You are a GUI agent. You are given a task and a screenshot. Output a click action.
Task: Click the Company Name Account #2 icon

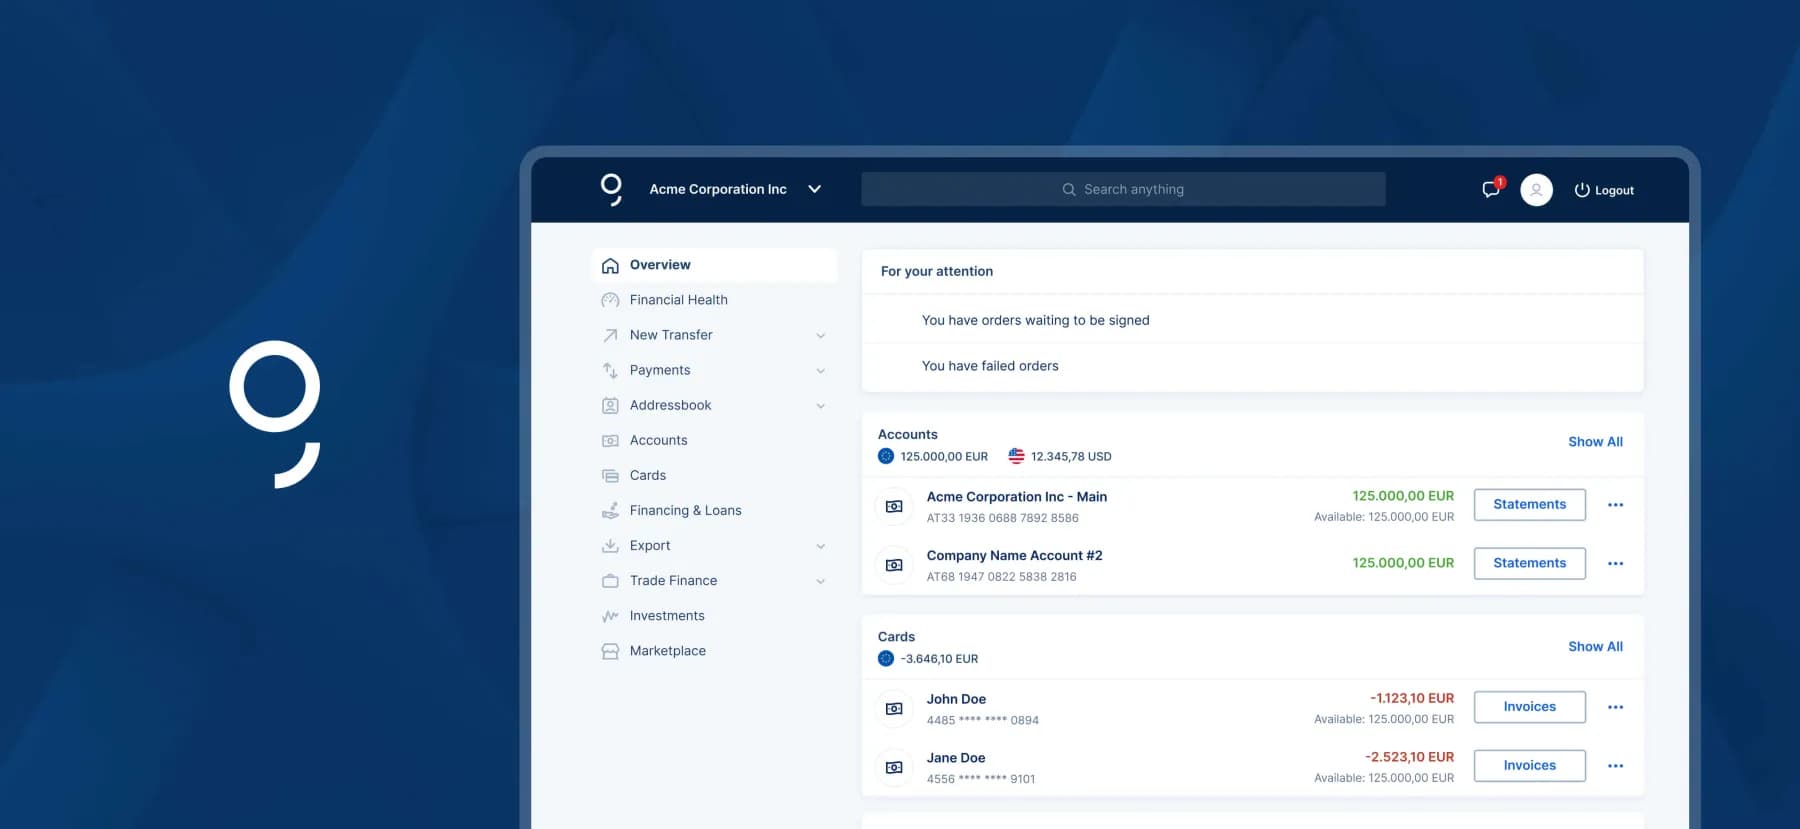tap(894, 565)
